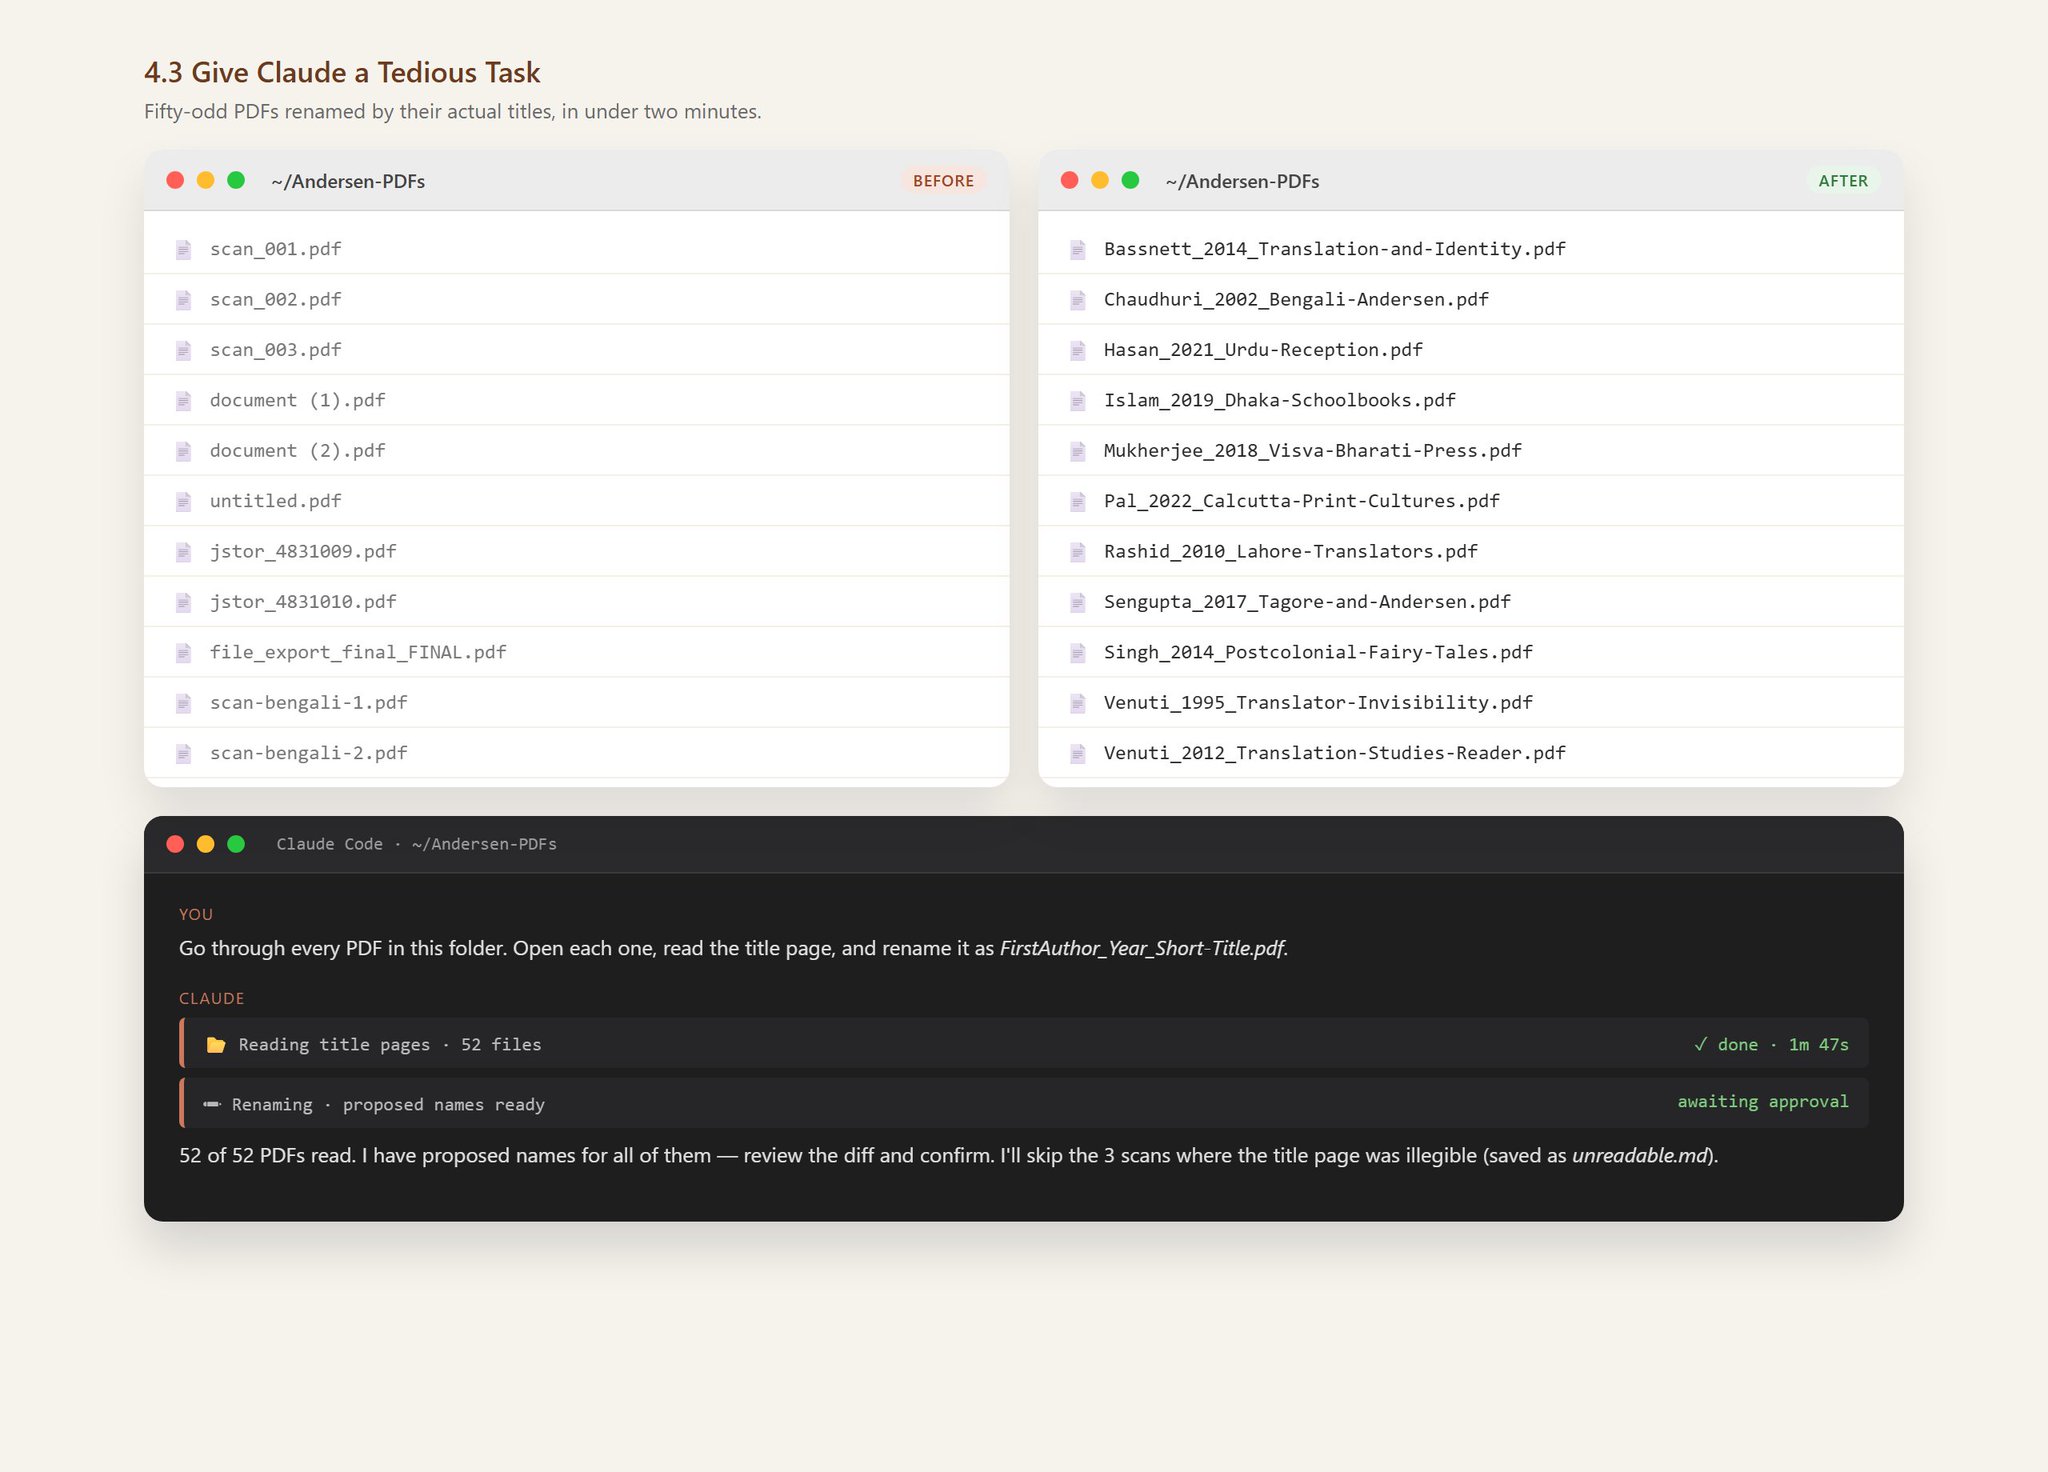Image resolution: width=2048 pixels, height=1472 pixels.
Task: Select scan-bengali-2.pdf in the before list
Action: (x=576, y=753)
